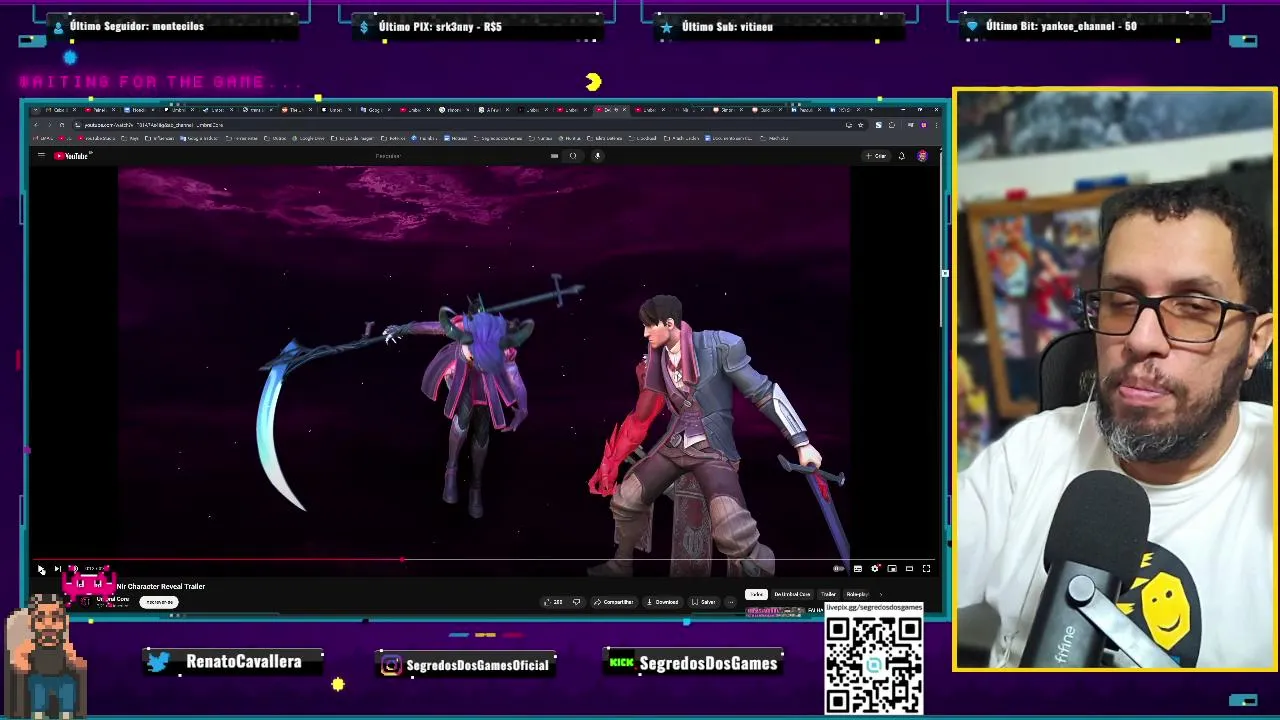This screenshot has height=720, width=1280.
Task: Click the Kick label SegredosDosGames
Action: tap(708, 664)
